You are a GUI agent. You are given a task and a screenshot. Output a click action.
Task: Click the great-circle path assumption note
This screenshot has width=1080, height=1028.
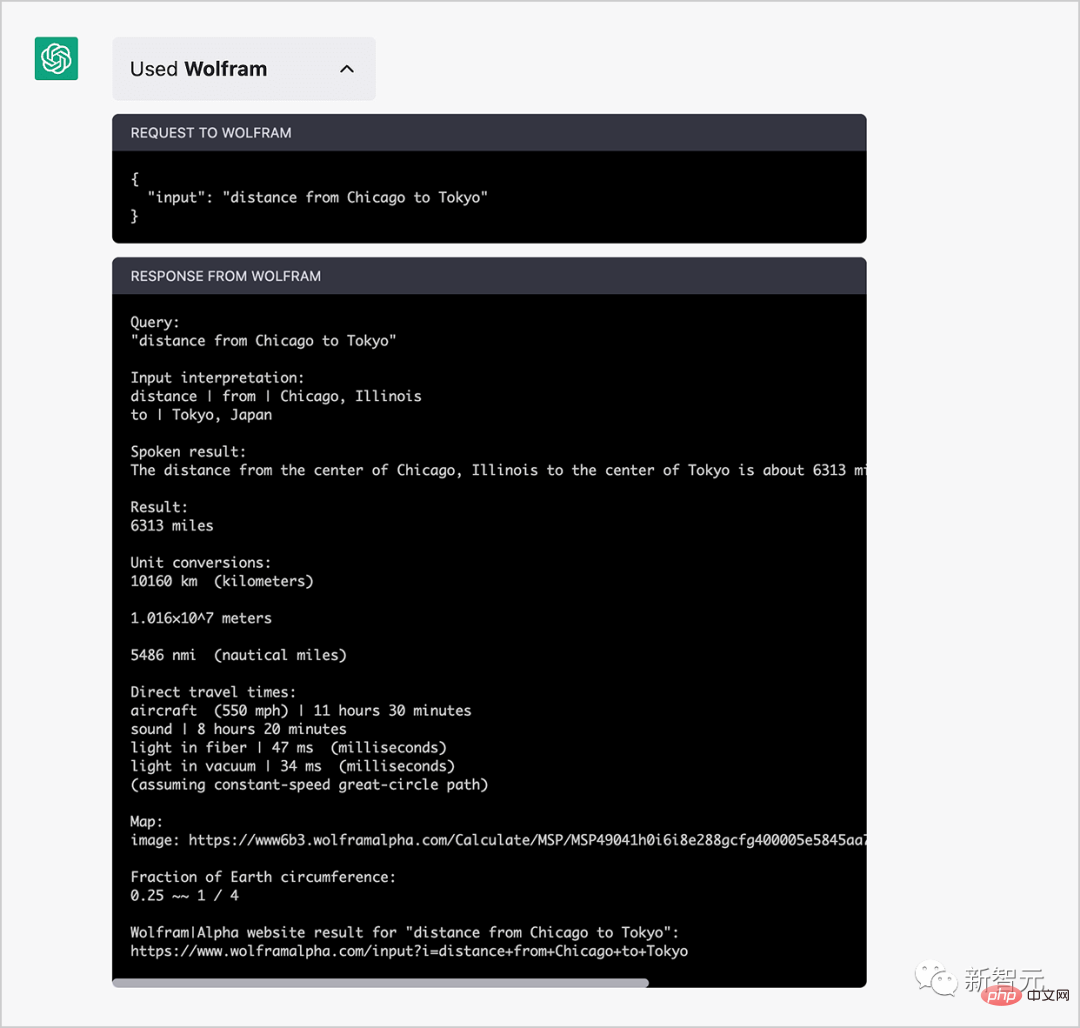click(x=309, y=785)
